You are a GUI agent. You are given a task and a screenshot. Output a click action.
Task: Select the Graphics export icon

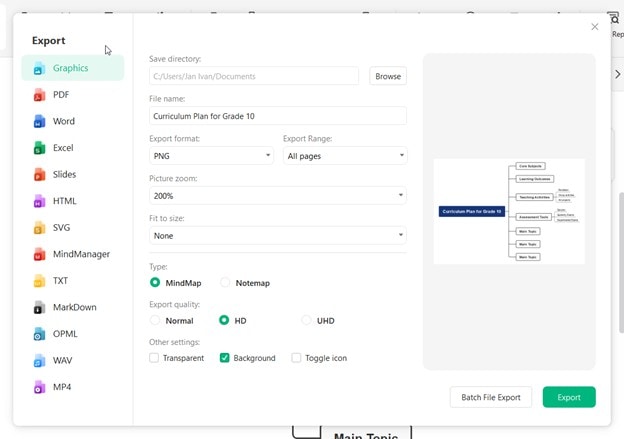coord(39,68)
